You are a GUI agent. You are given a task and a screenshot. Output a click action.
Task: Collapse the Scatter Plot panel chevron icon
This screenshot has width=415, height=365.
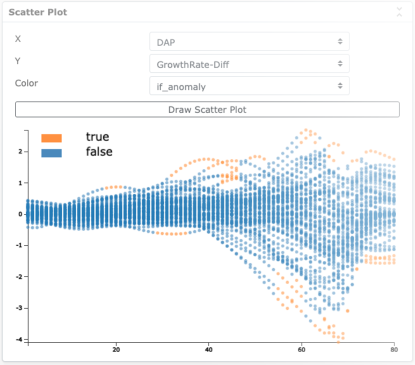399,12
